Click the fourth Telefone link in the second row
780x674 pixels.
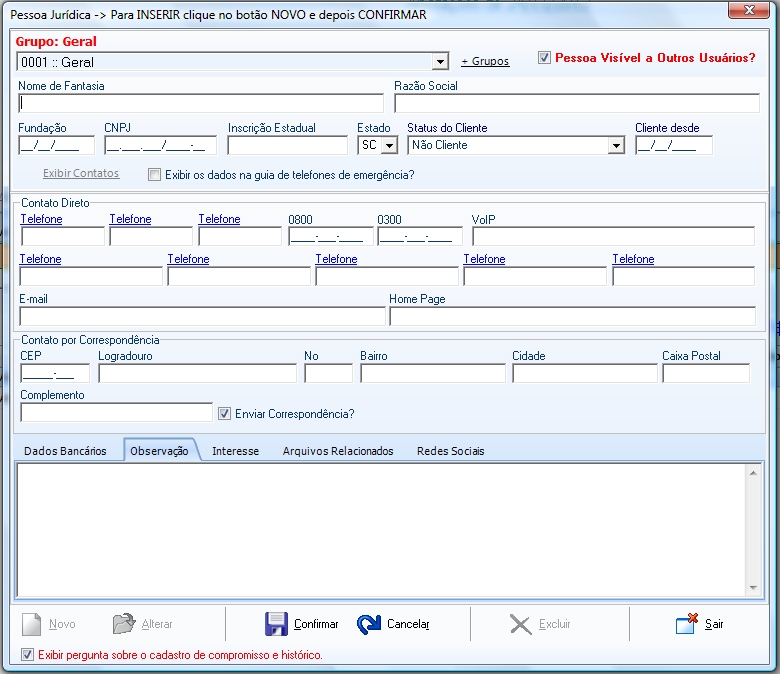pos(485,259)
